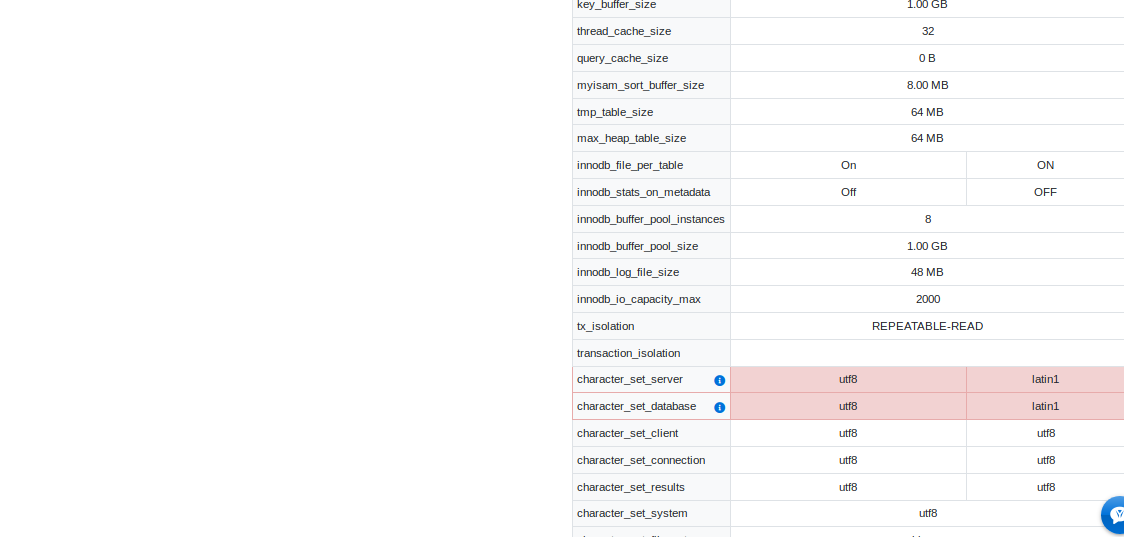Click the max_heap_table_size 64 MB value
This screenshot has width=1124, height=537.
[927, 138]
